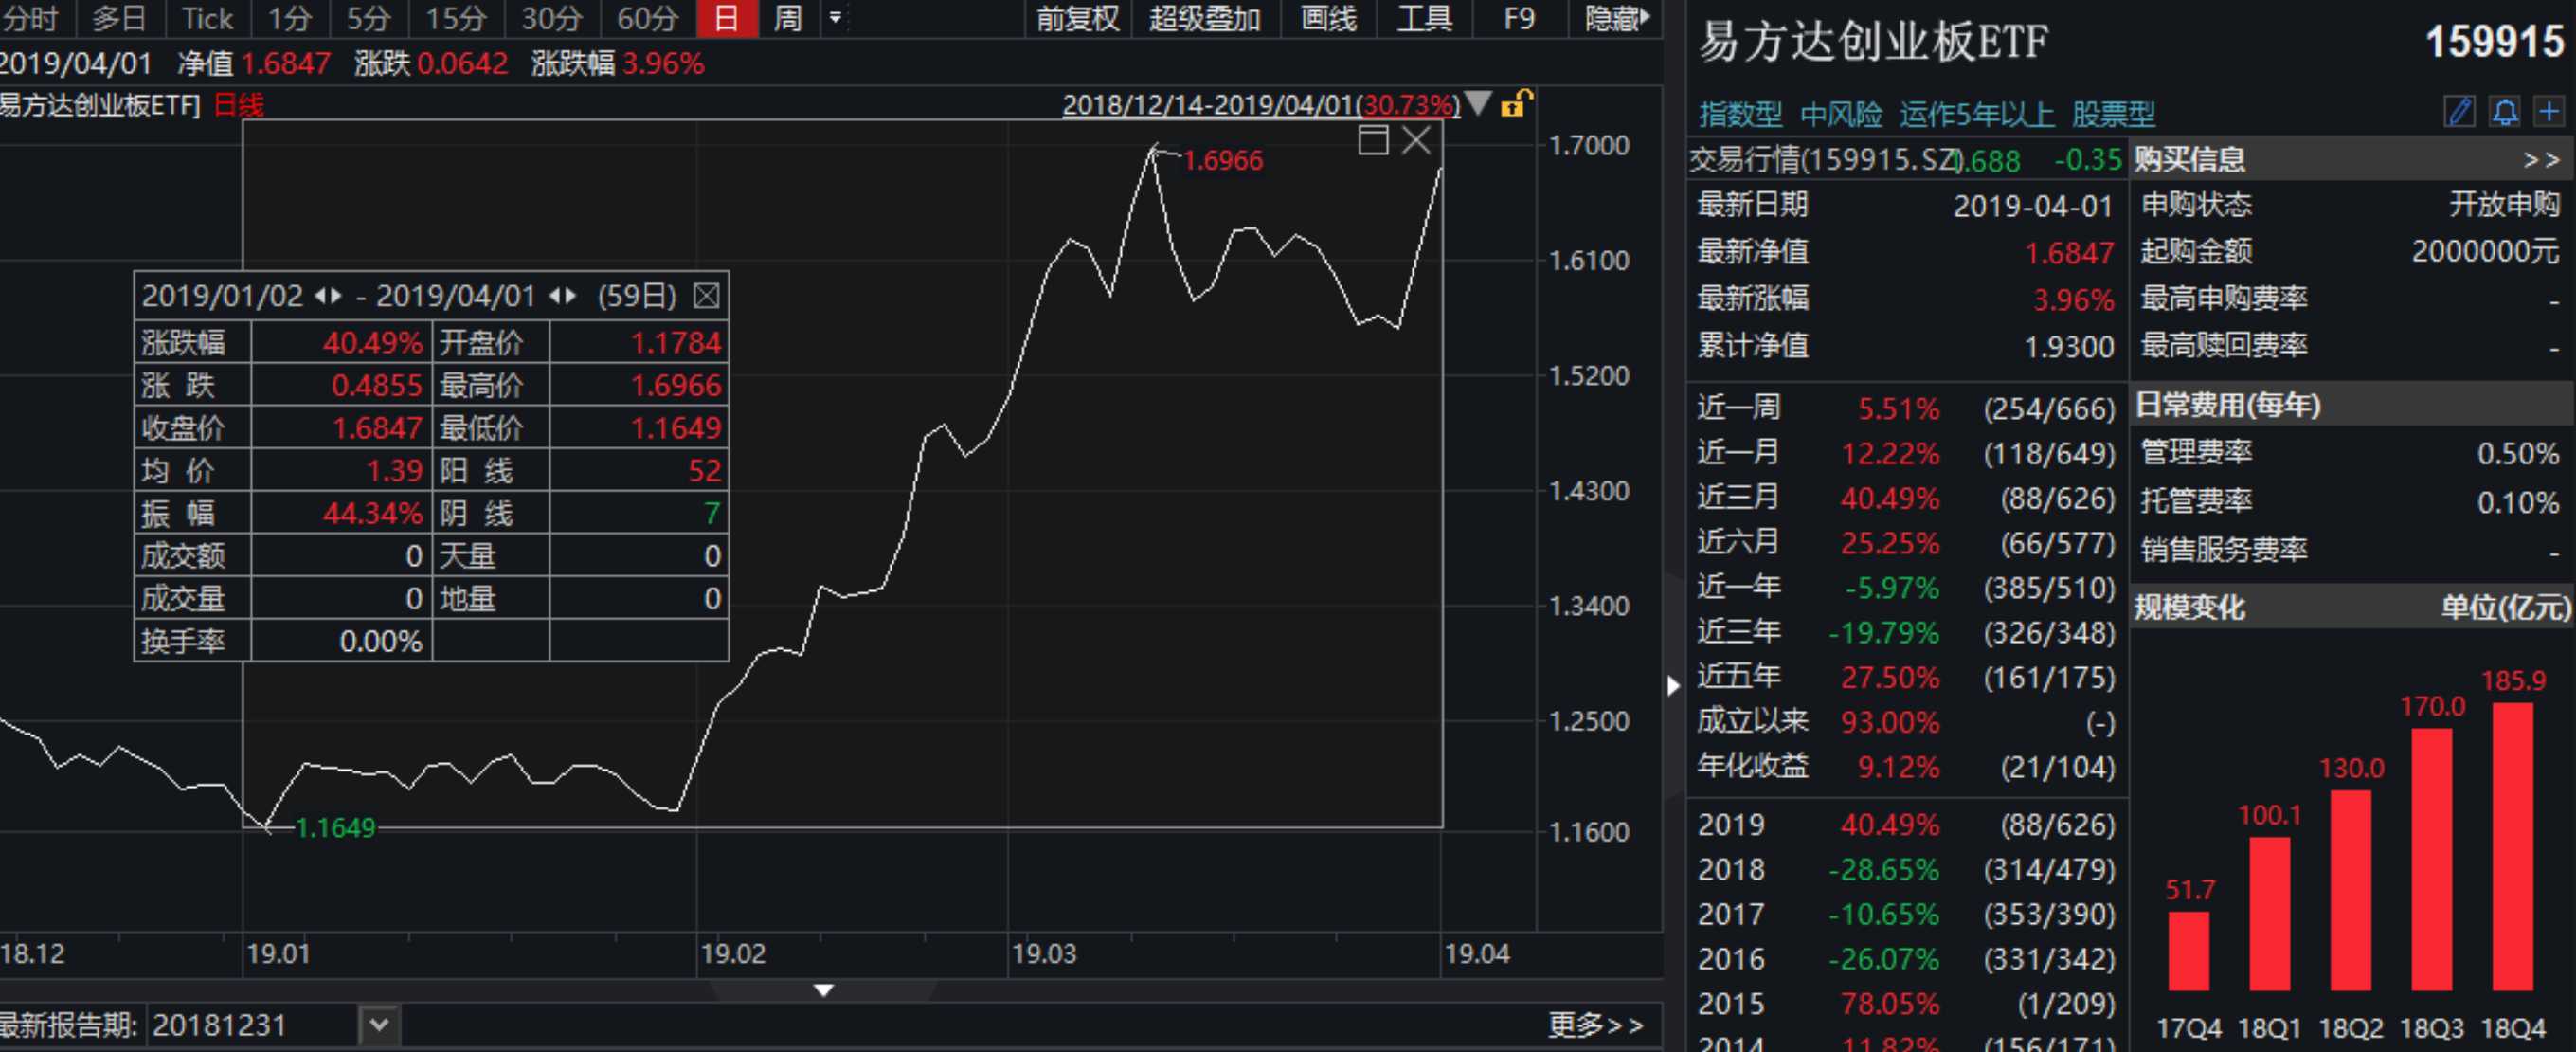Open the 最新报告期 20181231 dropdown arrow
The image size is (2576, 1052).
[378, 1025]
